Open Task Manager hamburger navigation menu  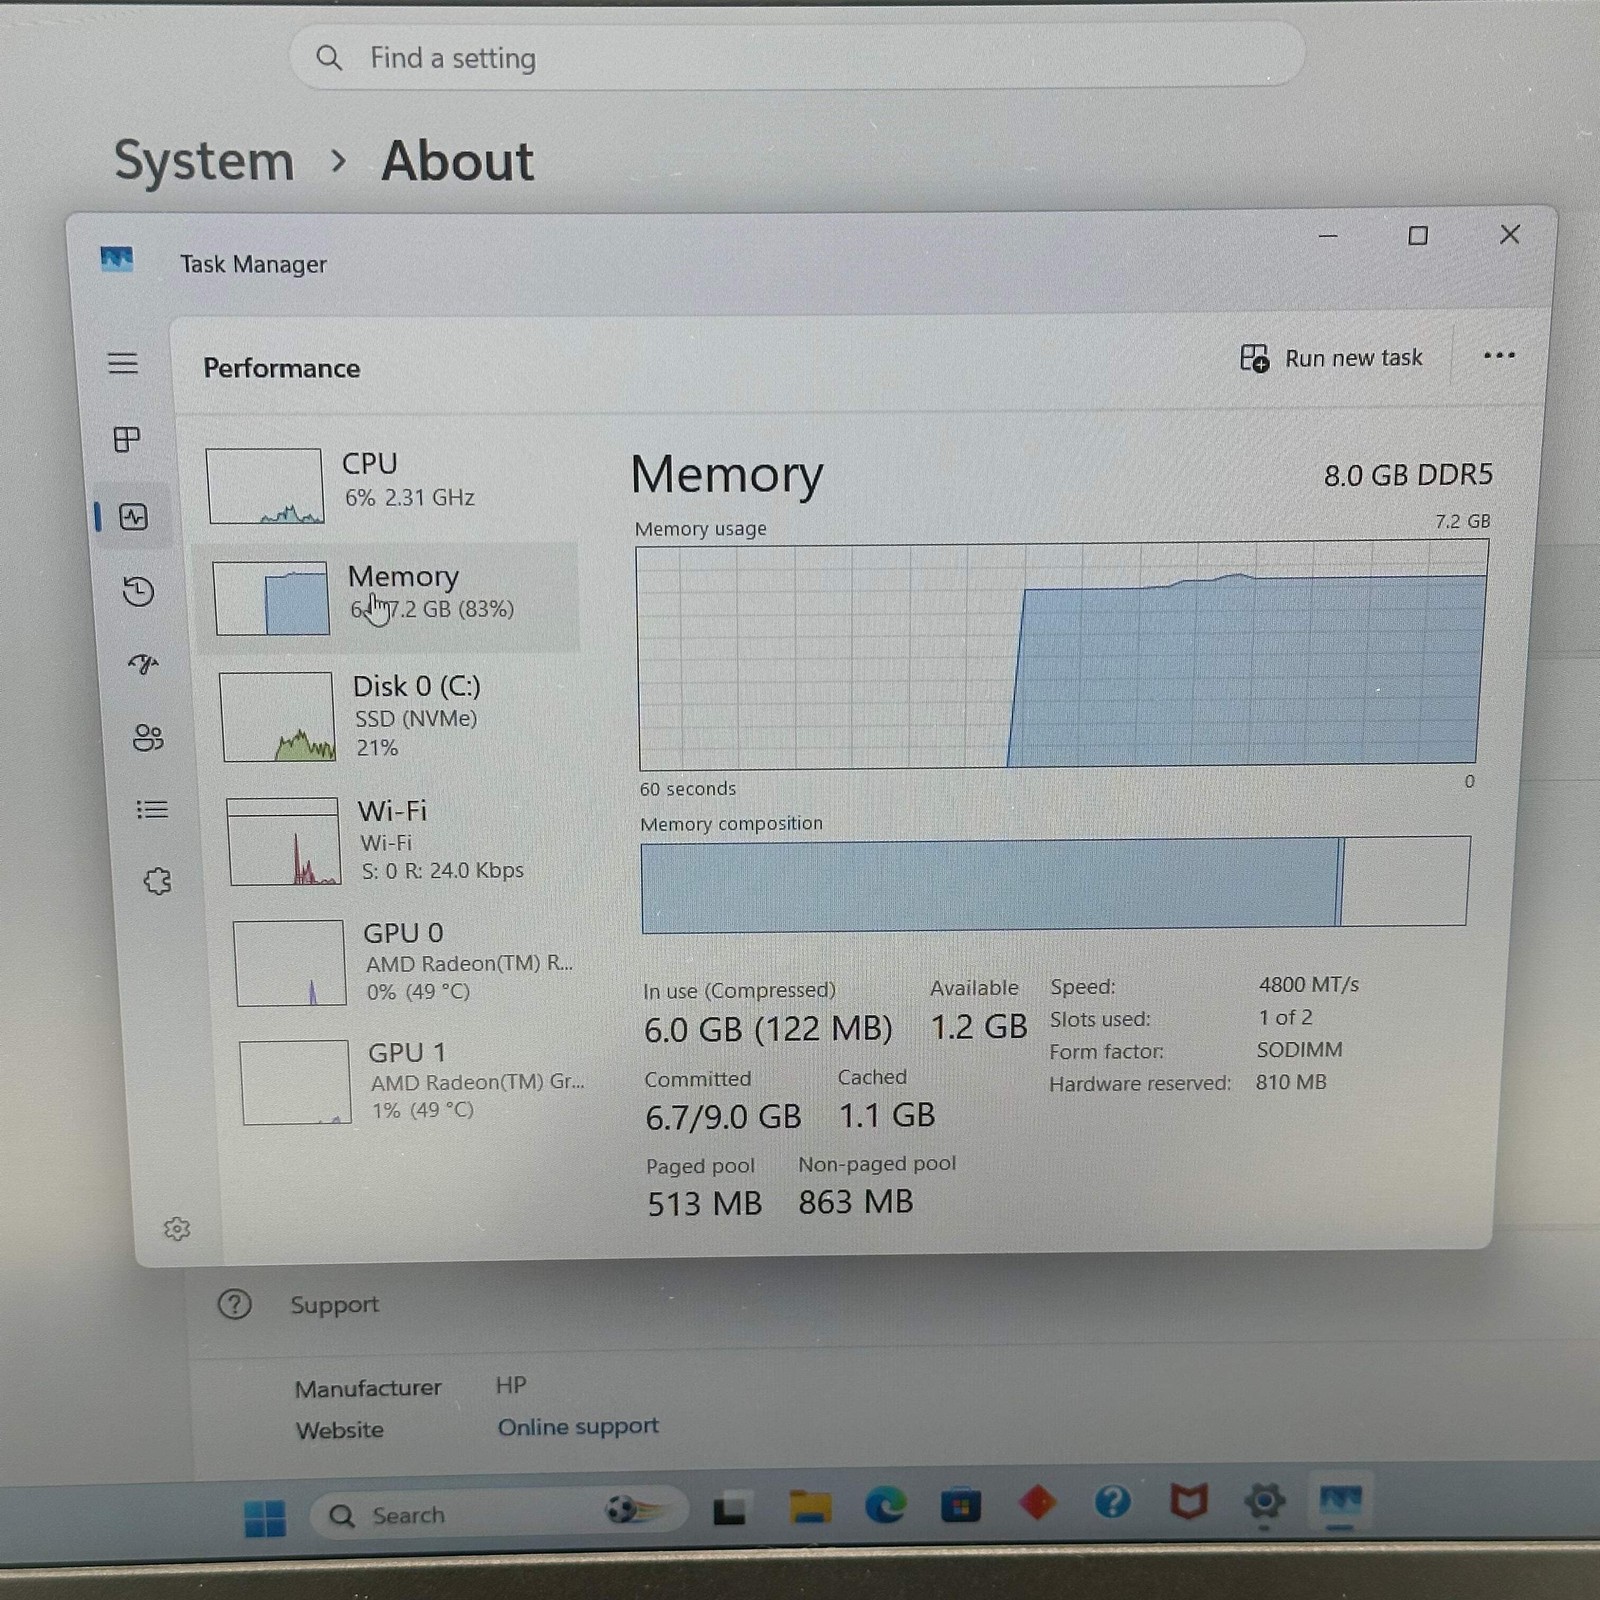click(x=123, y=363)
